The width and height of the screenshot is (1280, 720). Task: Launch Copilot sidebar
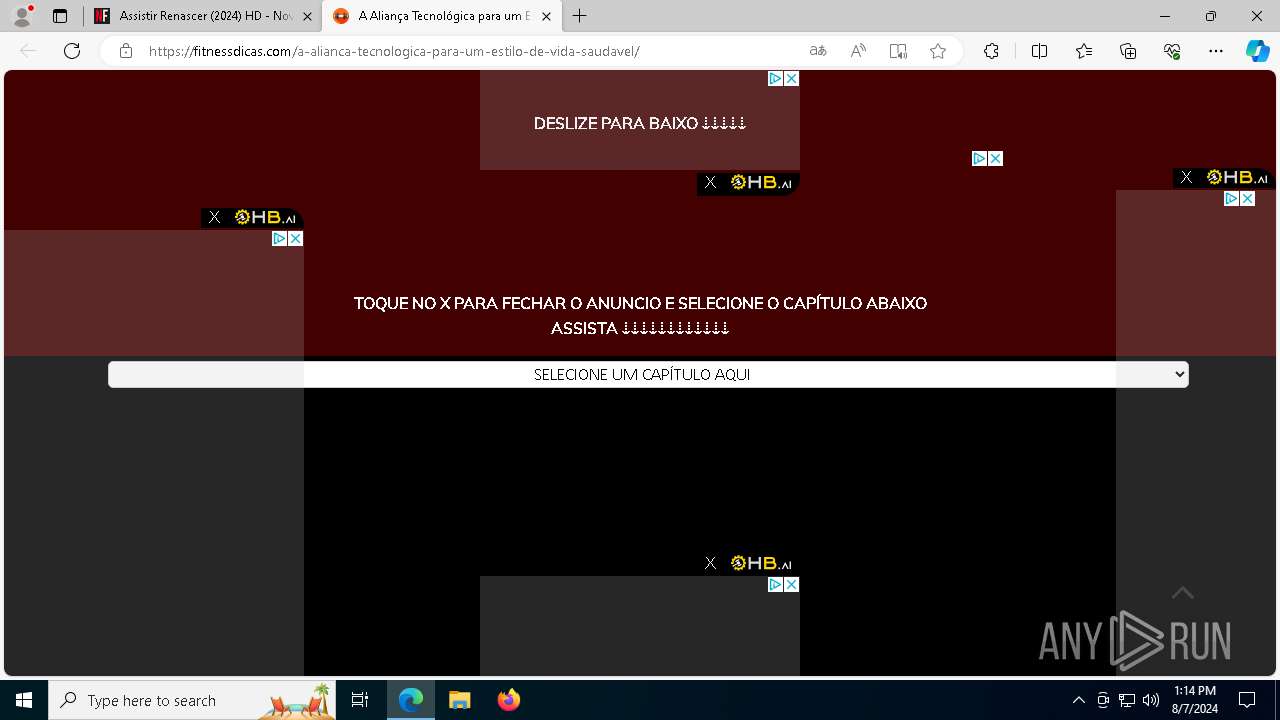click(1258, 51)
